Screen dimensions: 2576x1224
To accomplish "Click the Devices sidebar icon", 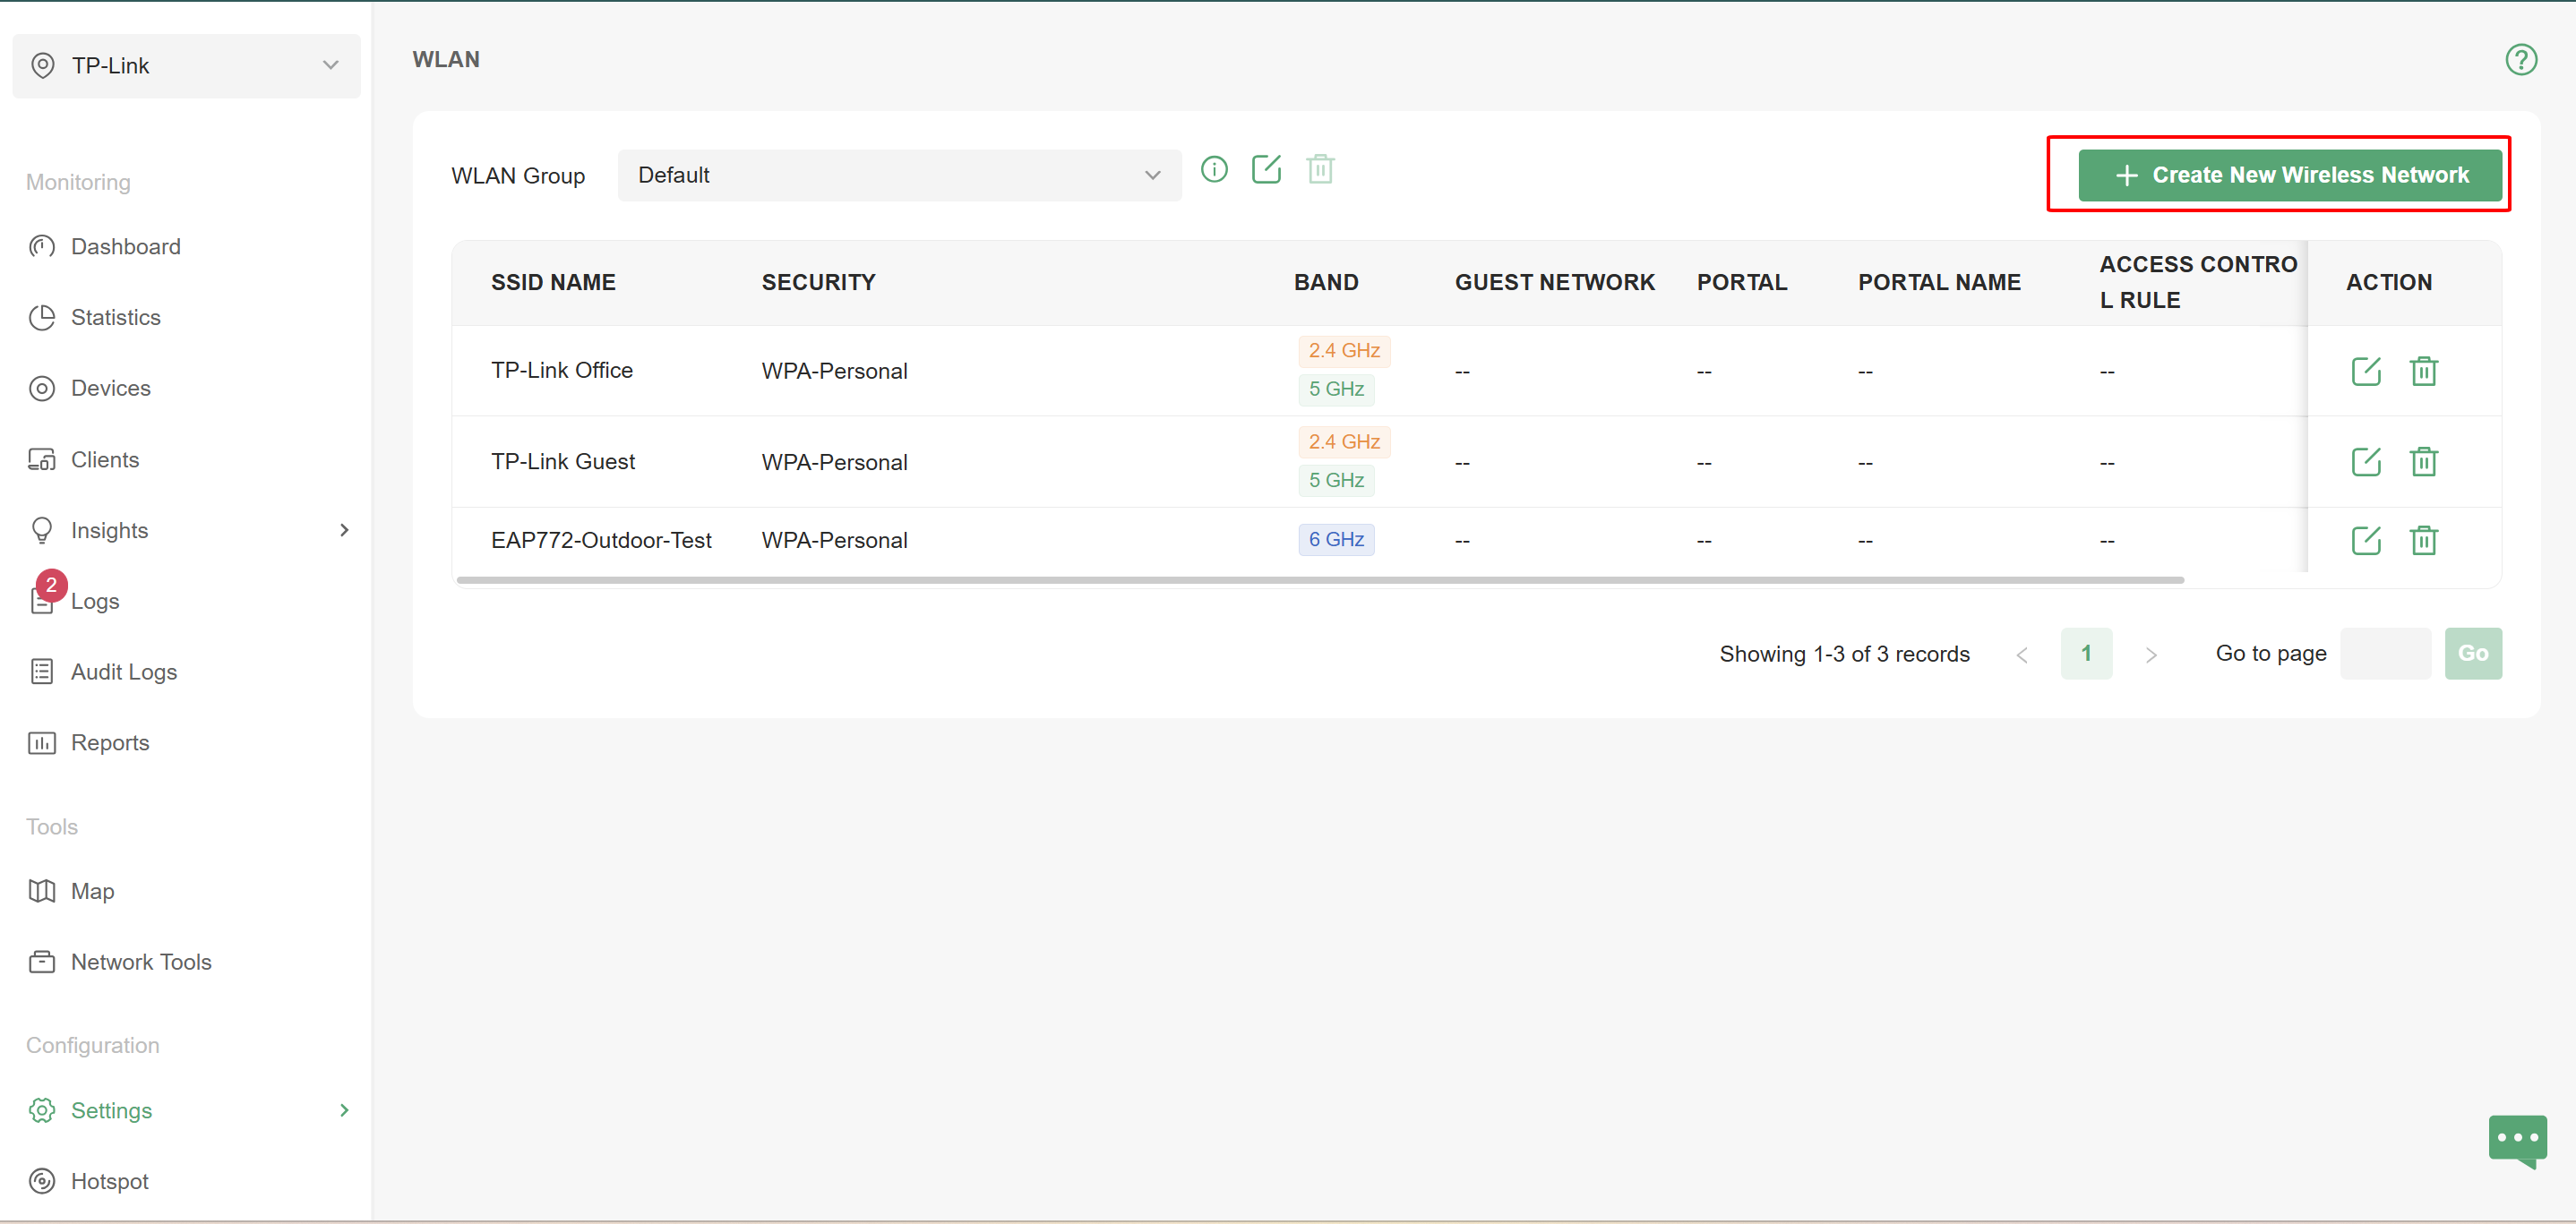I will click(42, 388).
